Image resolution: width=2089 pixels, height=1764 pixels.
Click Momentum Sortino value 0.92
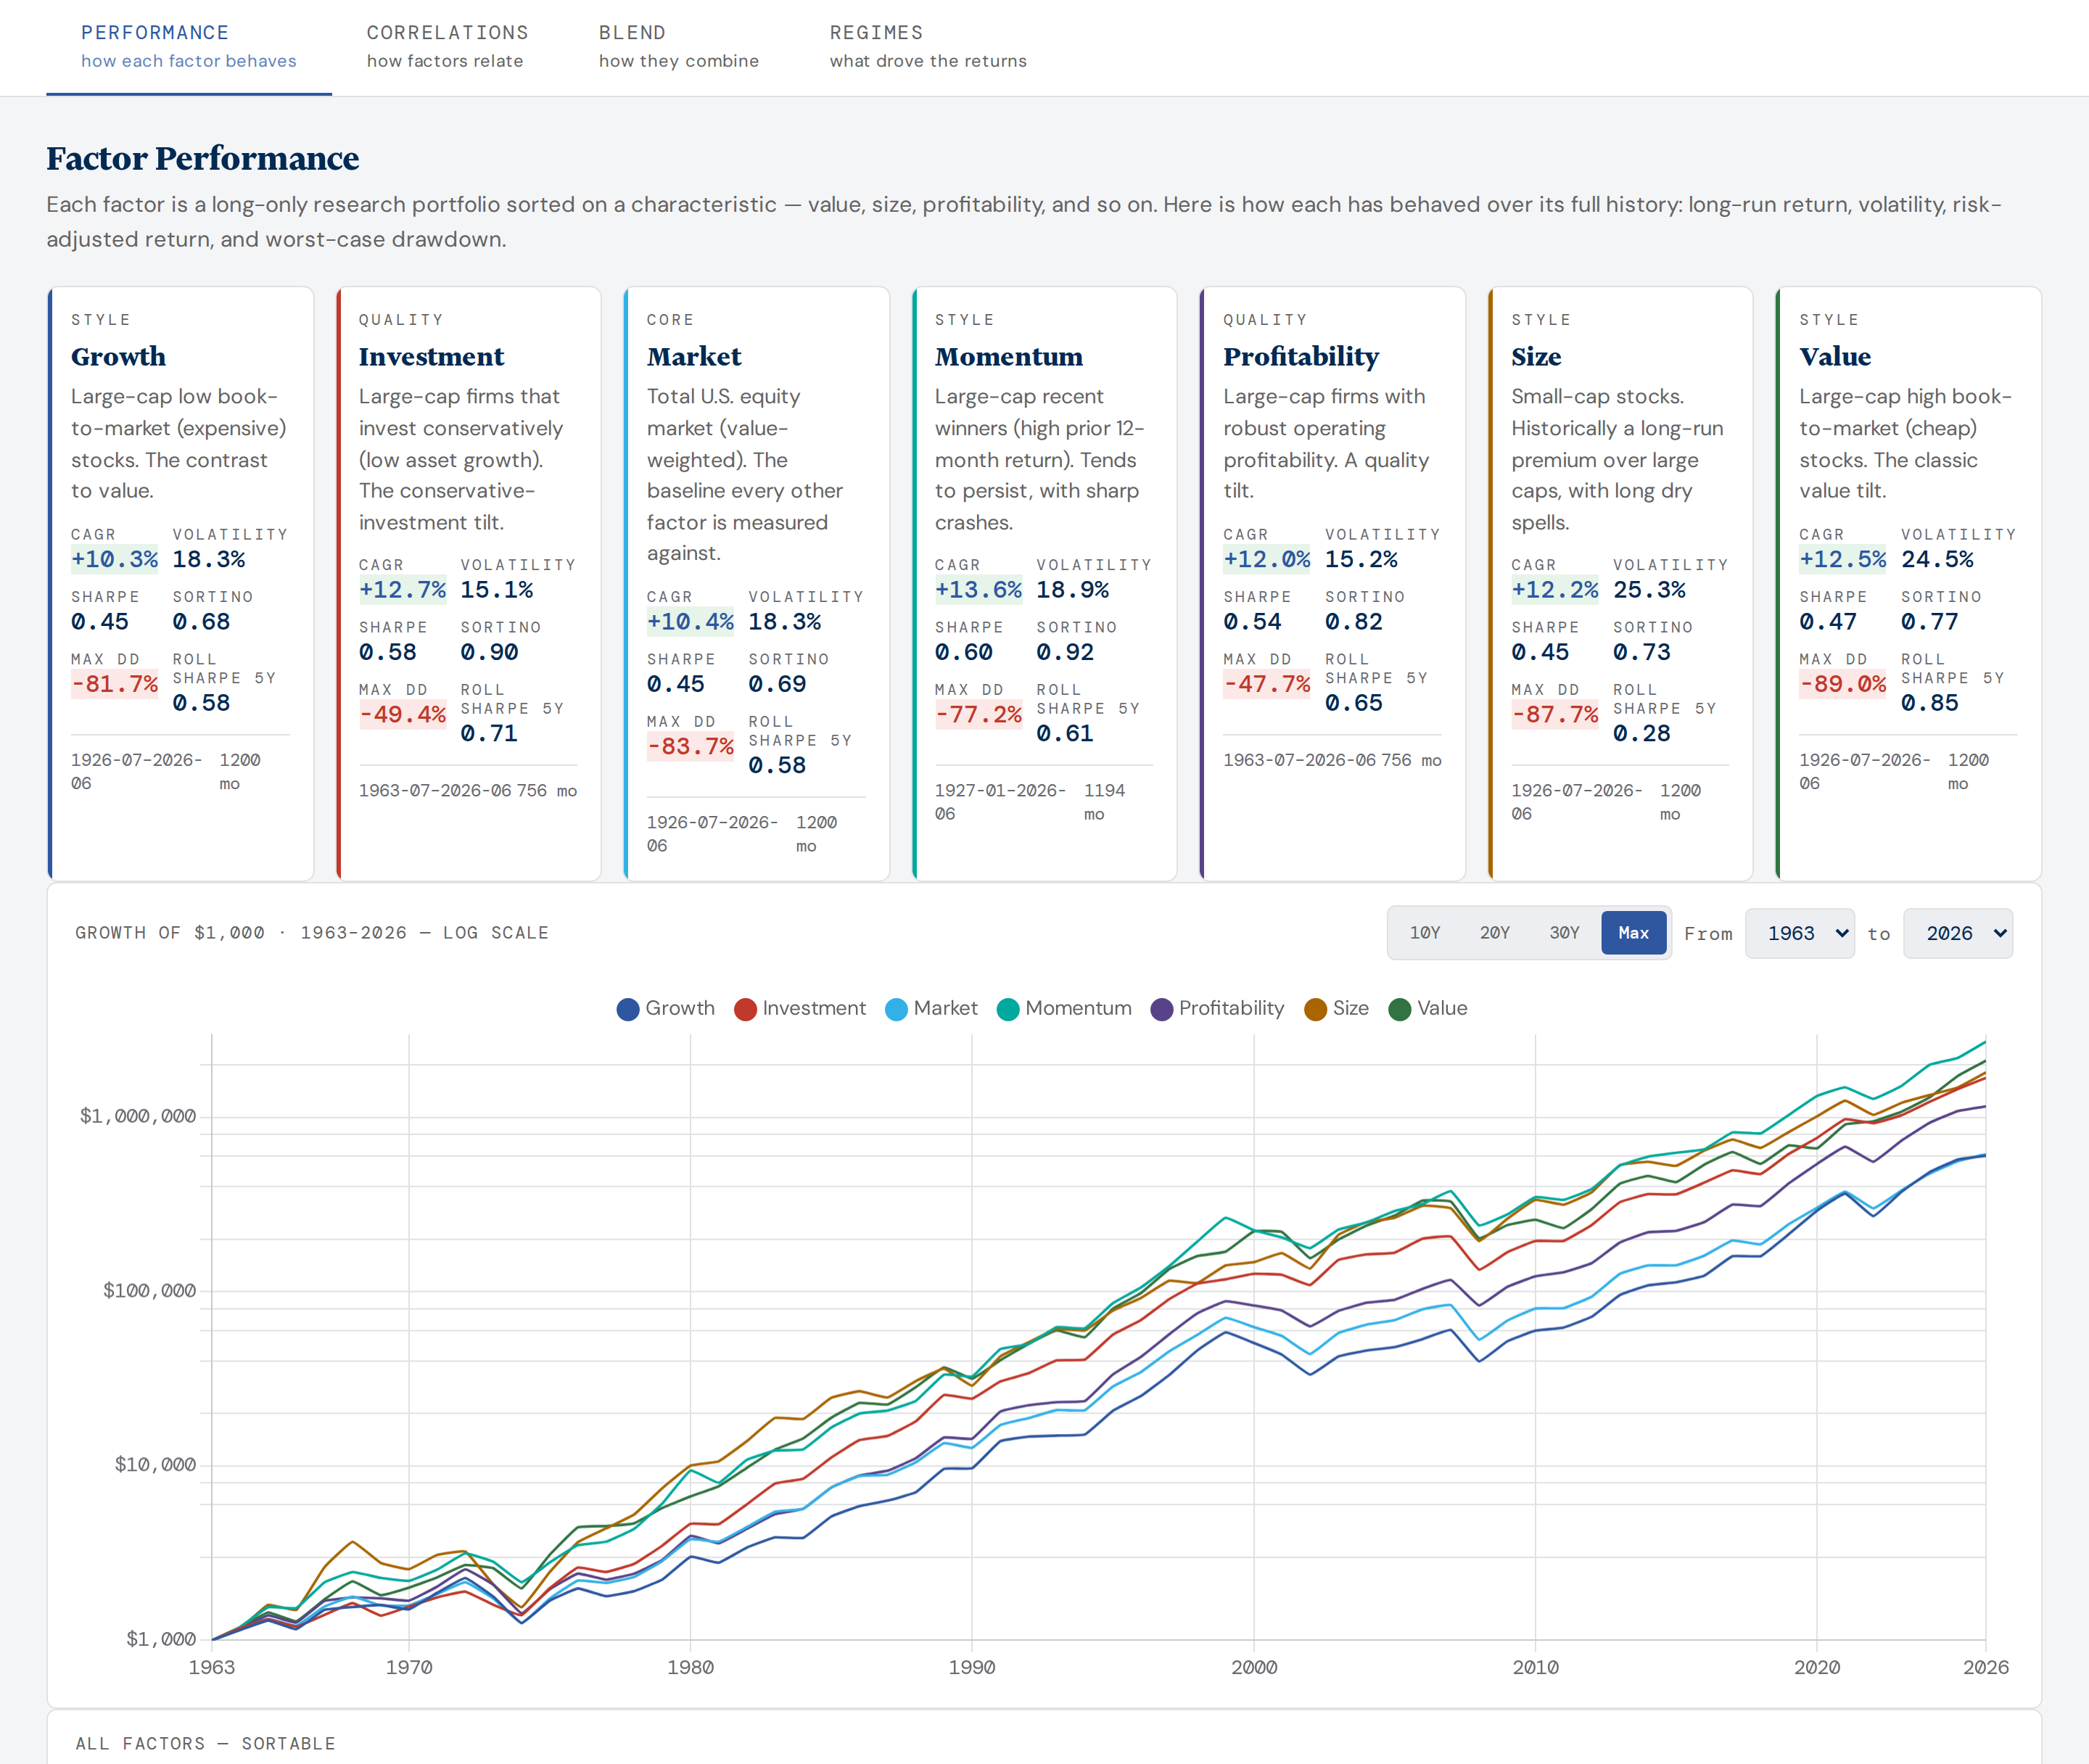(1065, 653)
